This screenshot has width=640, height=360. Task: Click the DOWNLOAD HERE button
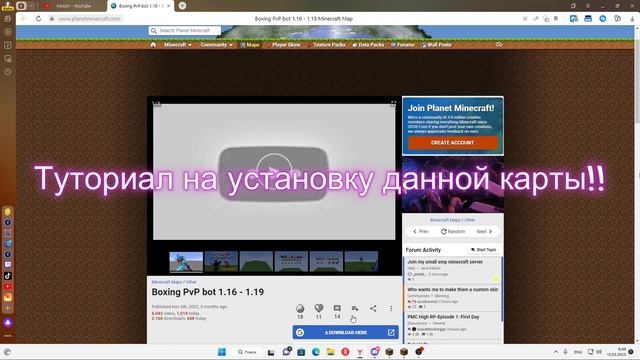click(346, 332)
